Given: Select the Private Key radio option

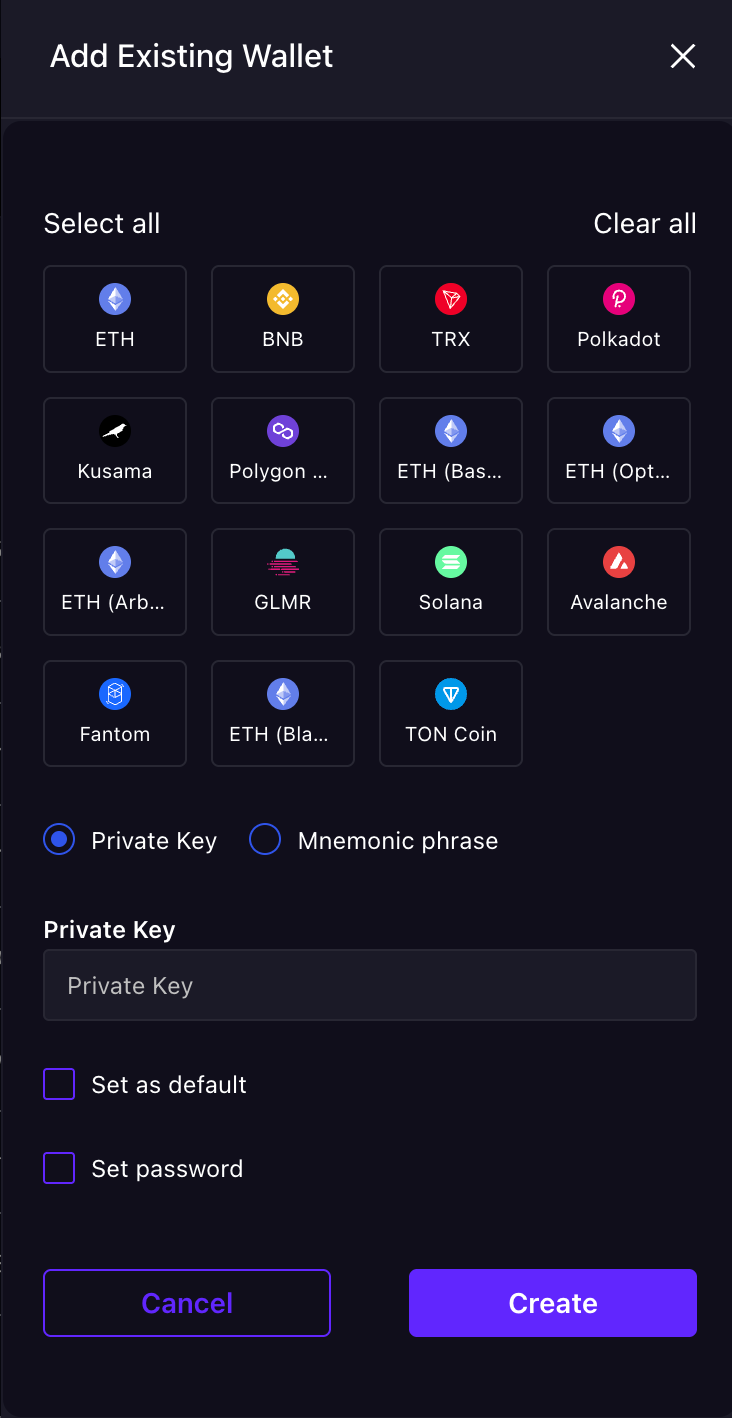Looking at the screenshot, I should [x=60, y=840].
